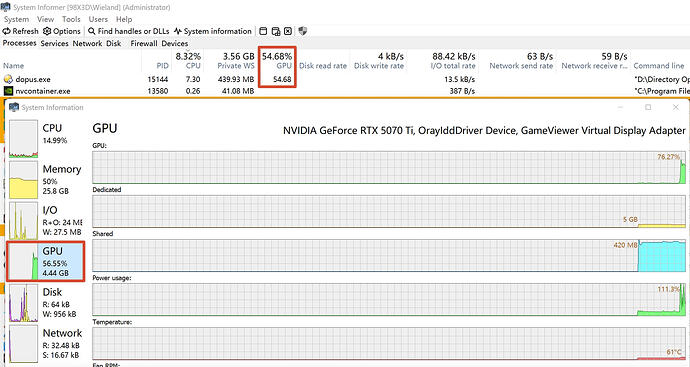Screen dimensions: 690x367
Task: Switch to the Network tab
Action: (x=87, y=44)
